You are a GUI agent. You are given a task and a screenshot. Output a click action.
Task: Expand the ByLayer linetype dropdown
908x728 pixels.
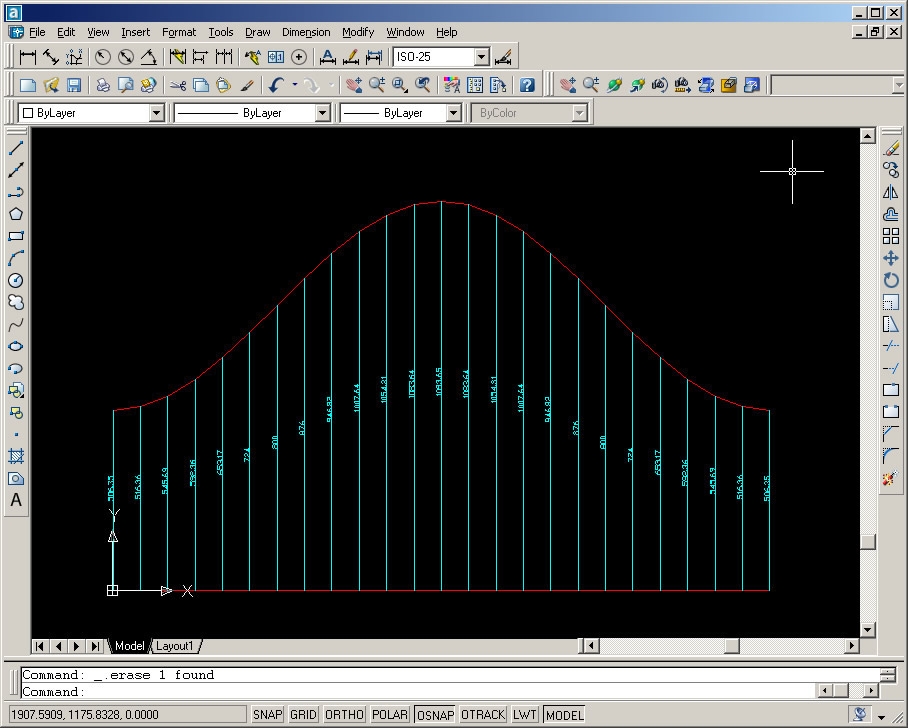[x=322, y=113]
